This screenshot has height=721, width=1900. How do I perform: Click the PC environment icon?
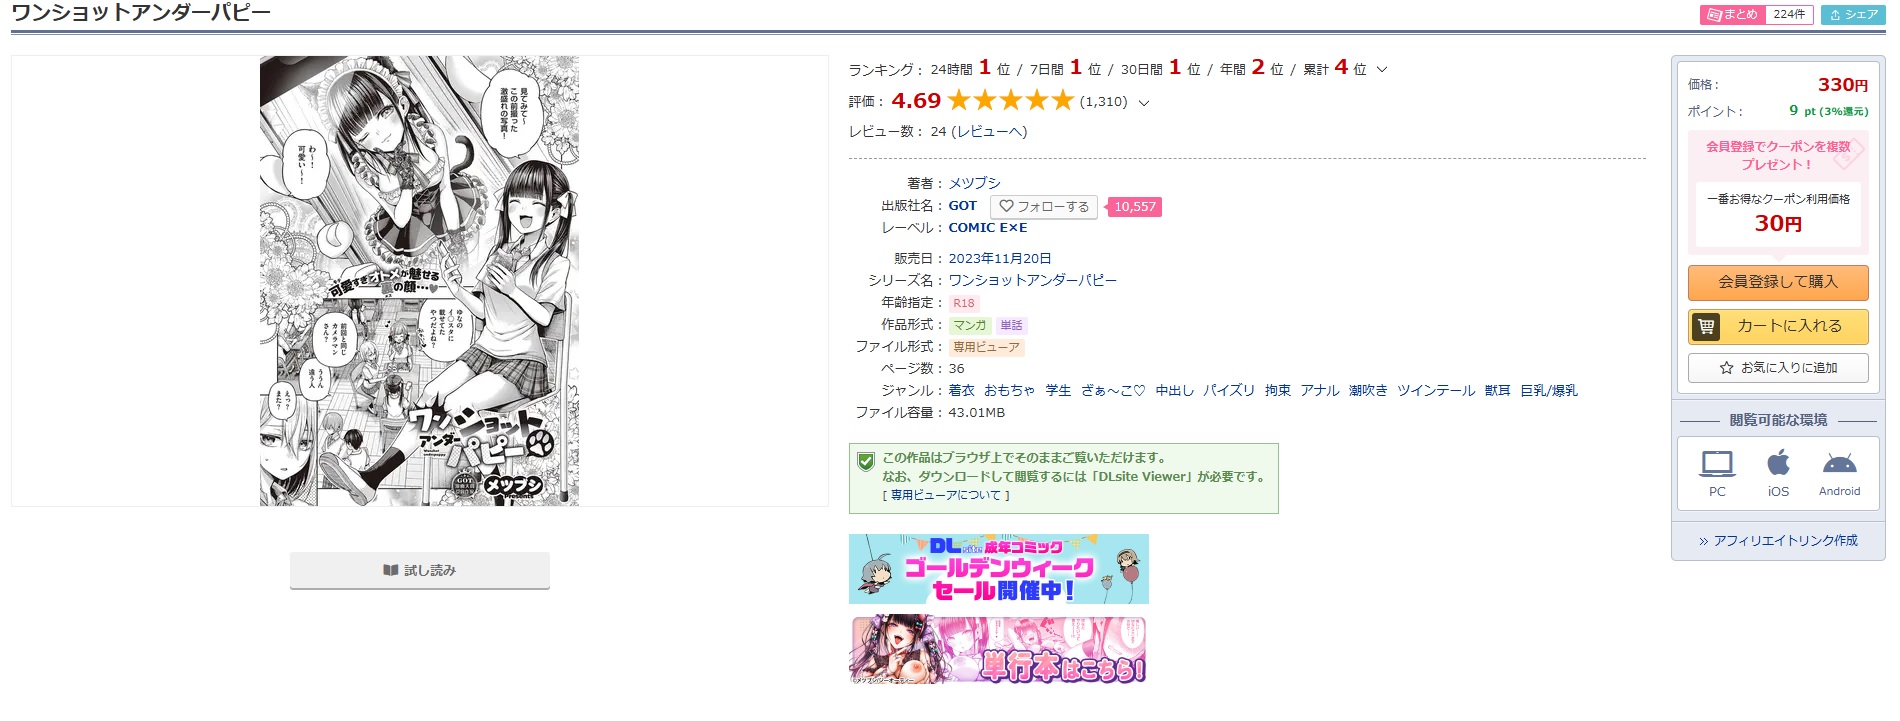1717,463
